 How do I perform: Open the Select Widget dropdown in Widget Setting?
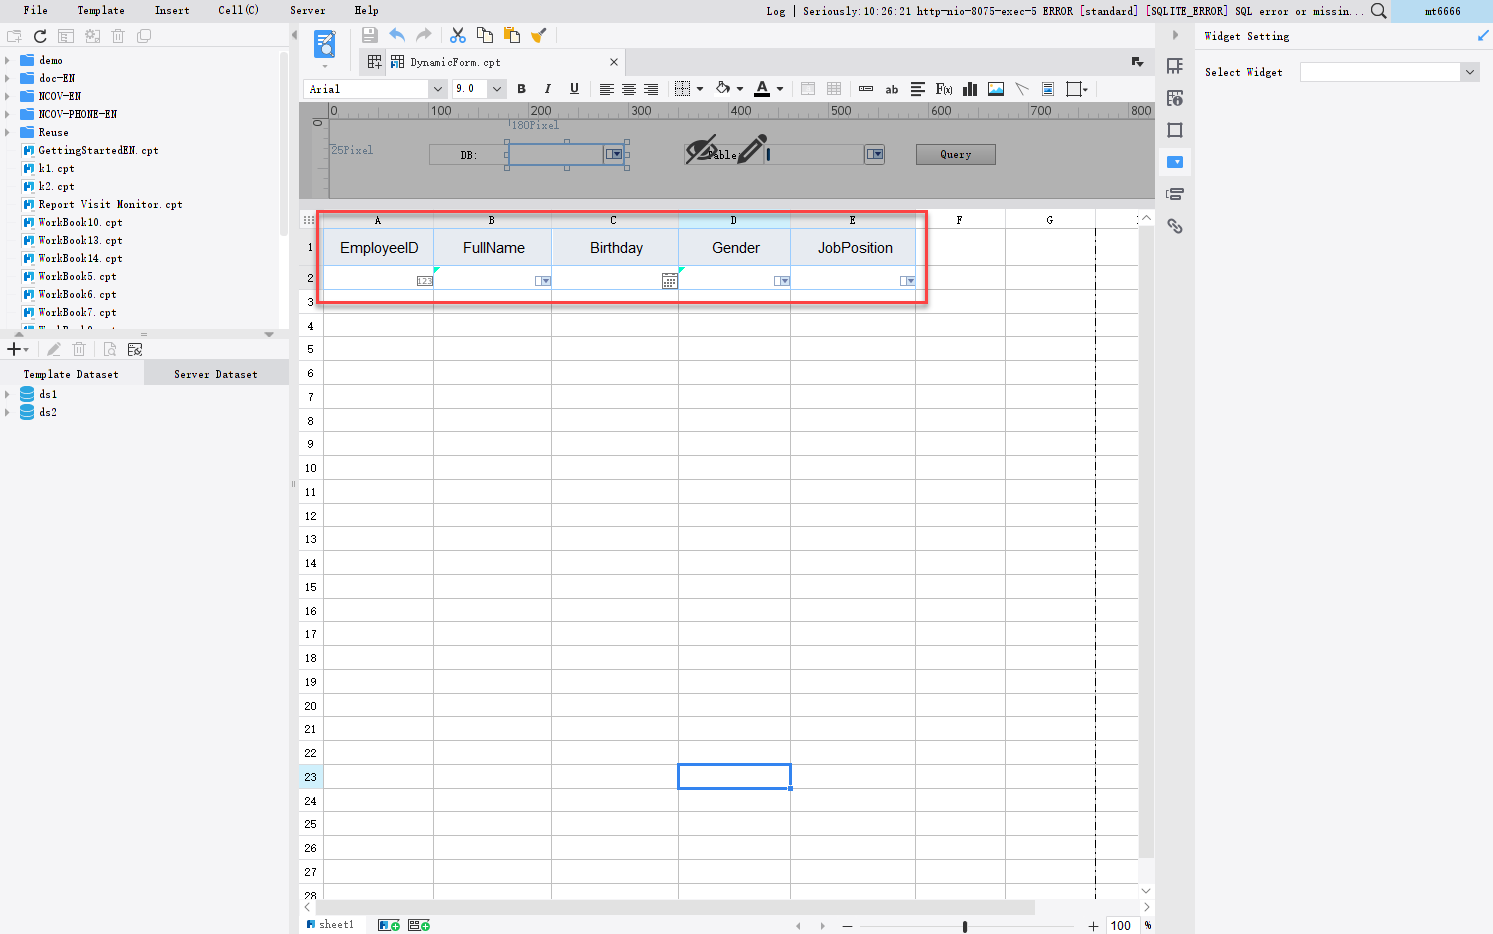tap(1469, 71)
